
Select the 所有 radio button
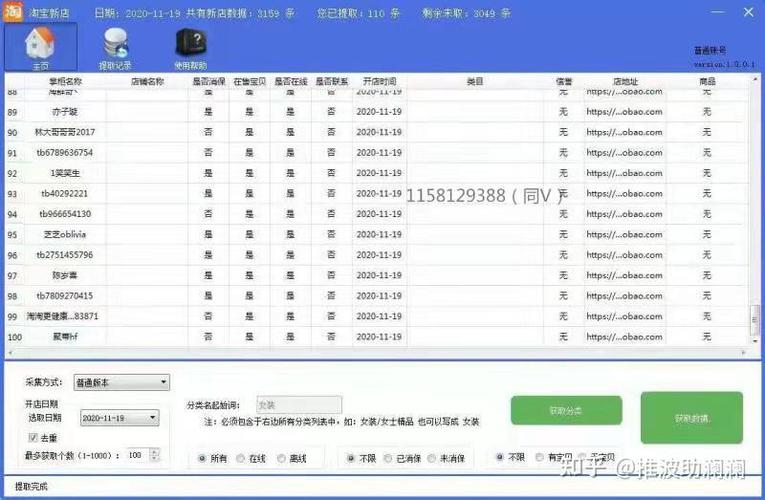[x=202, y=458]
